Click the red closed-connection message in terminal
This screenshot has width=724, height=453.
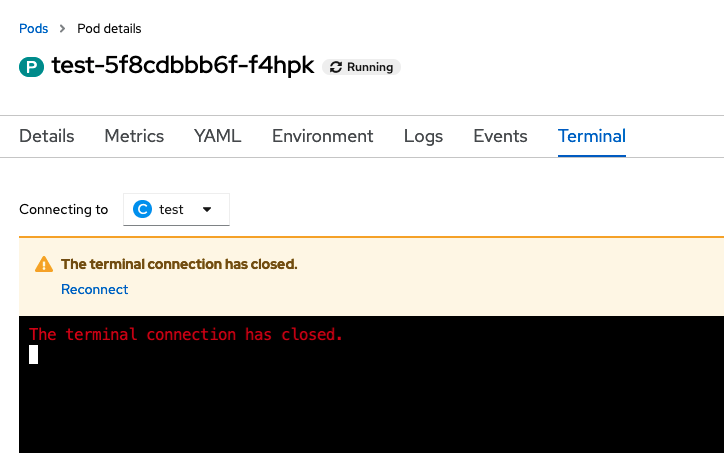(186, 335)
